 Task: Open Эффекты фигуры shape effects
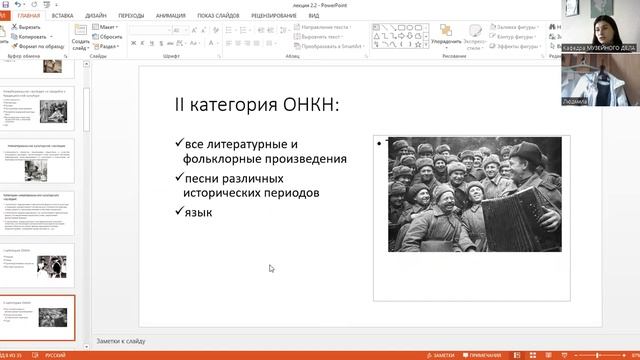[516, 46]
